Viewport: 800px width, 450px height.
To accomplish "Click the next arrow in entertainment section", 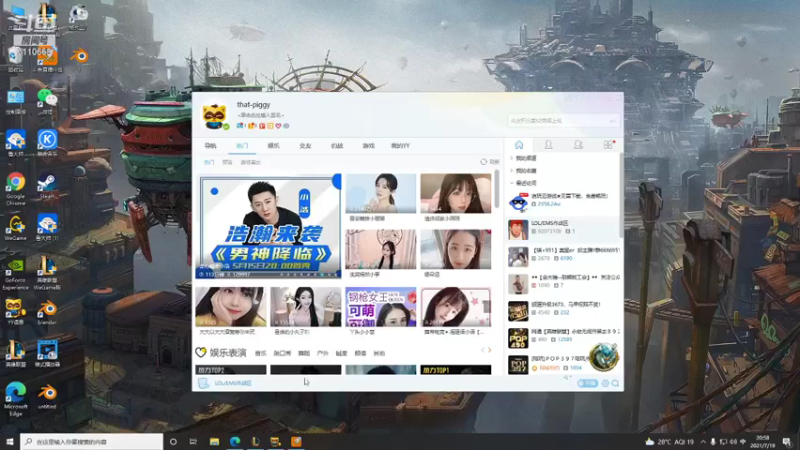I will (x=490, y=350).
